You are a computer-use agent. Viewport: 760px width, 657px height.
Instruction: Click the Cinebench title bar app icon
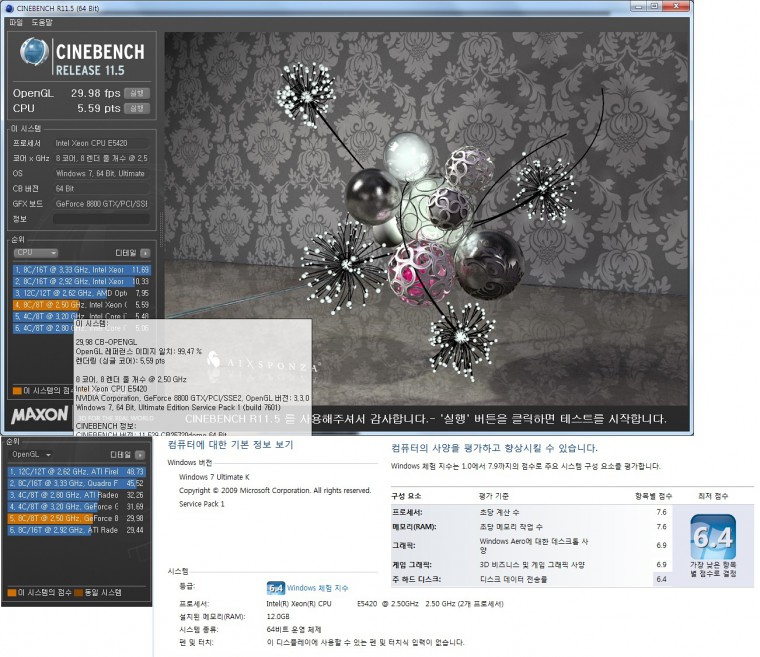coord(9,8)
